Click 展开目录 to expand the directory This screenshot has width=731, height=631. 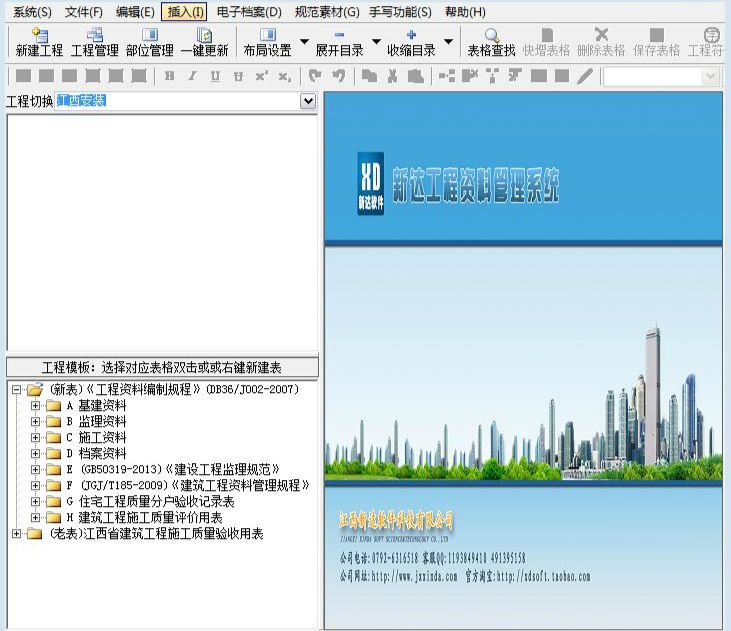point(339,42)
